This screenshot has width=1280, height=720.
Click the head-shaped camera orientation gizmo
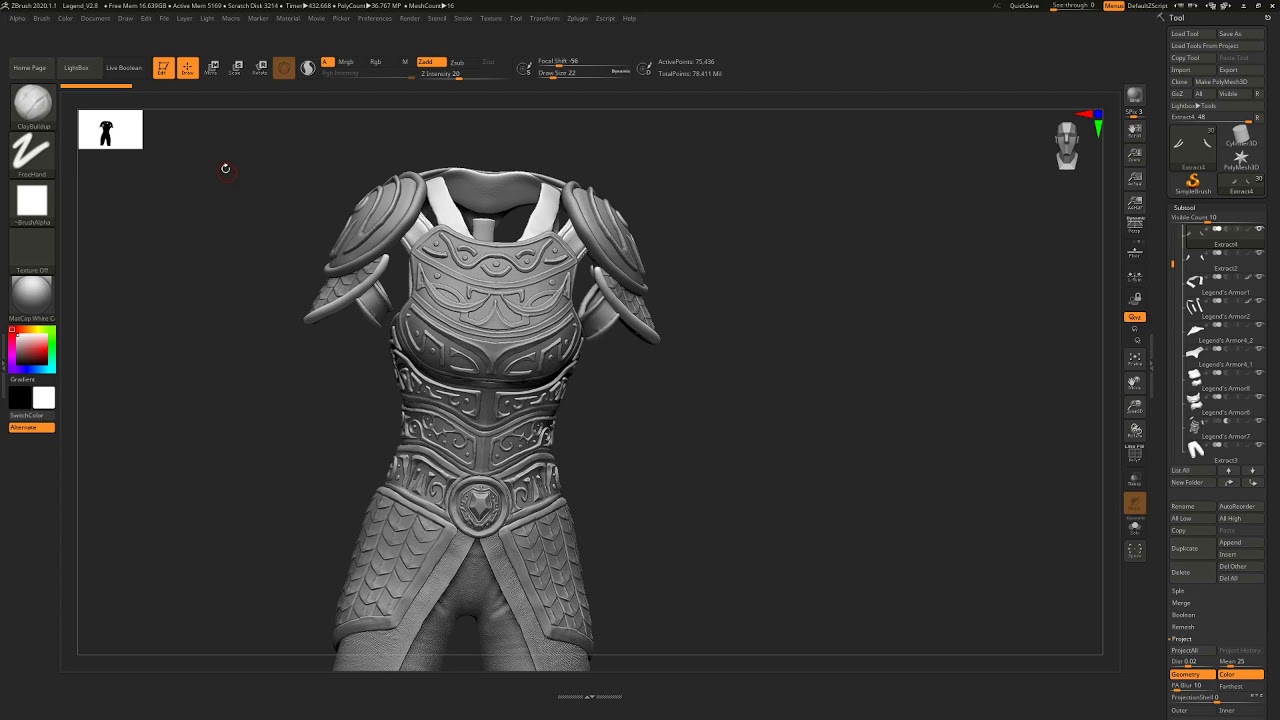pos(1067,146)
